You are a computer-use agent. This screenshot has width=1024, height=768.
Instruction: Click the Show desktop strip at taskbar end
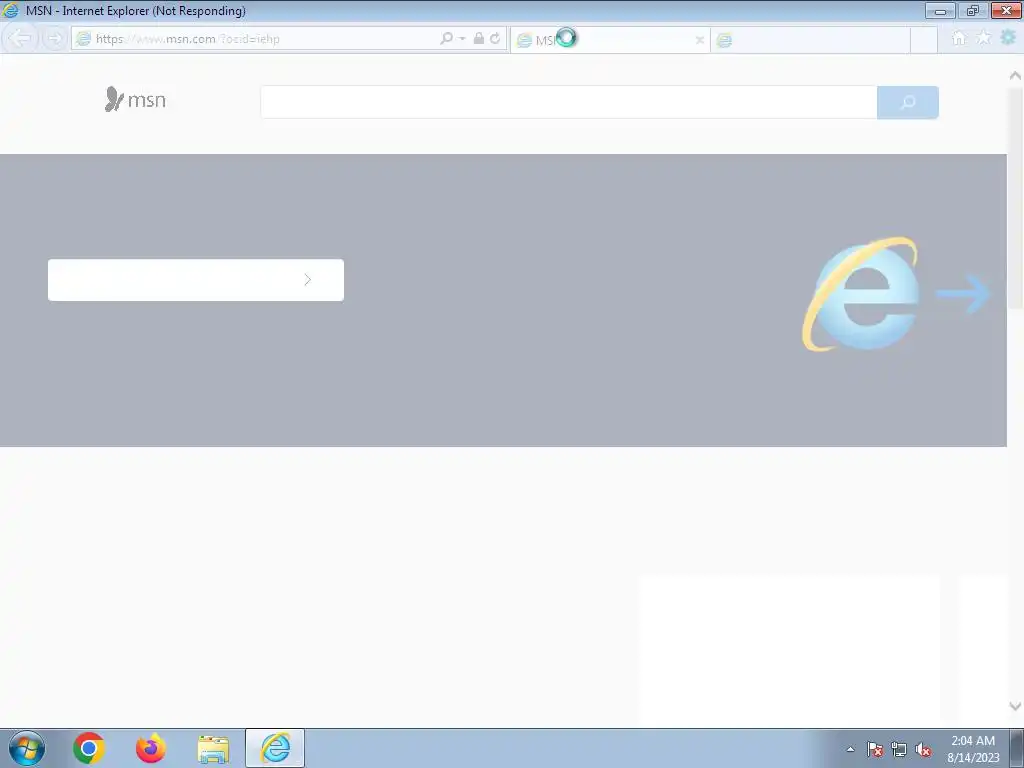click(x=1017, y=748)
